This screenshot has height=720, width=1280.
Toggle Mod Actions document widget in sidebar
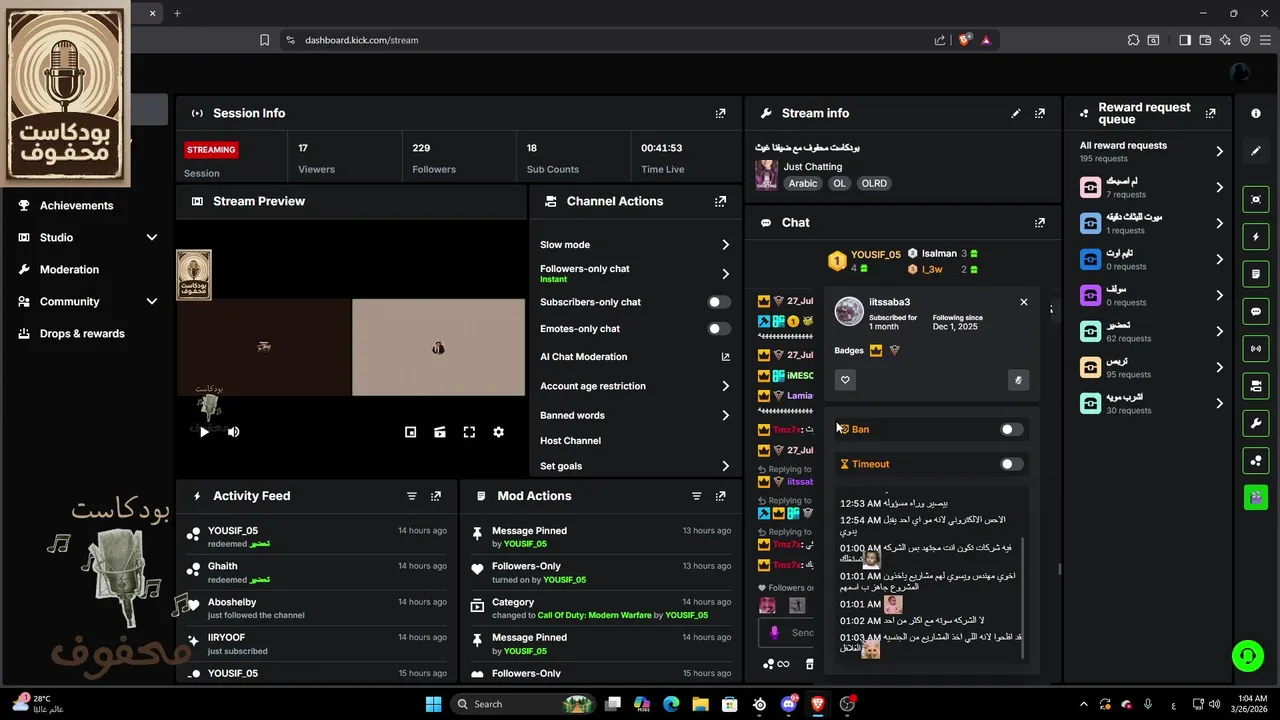click(x=1256, y=274)
